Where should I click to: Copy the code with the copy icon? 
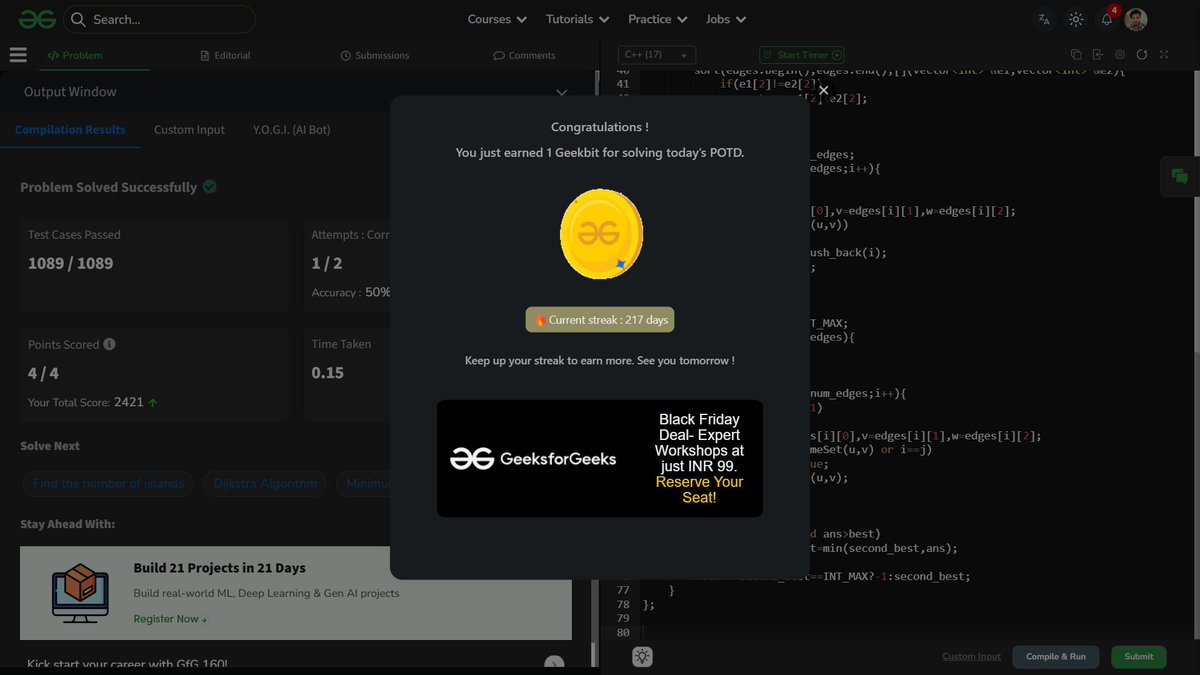click(x=1075, y=55)
